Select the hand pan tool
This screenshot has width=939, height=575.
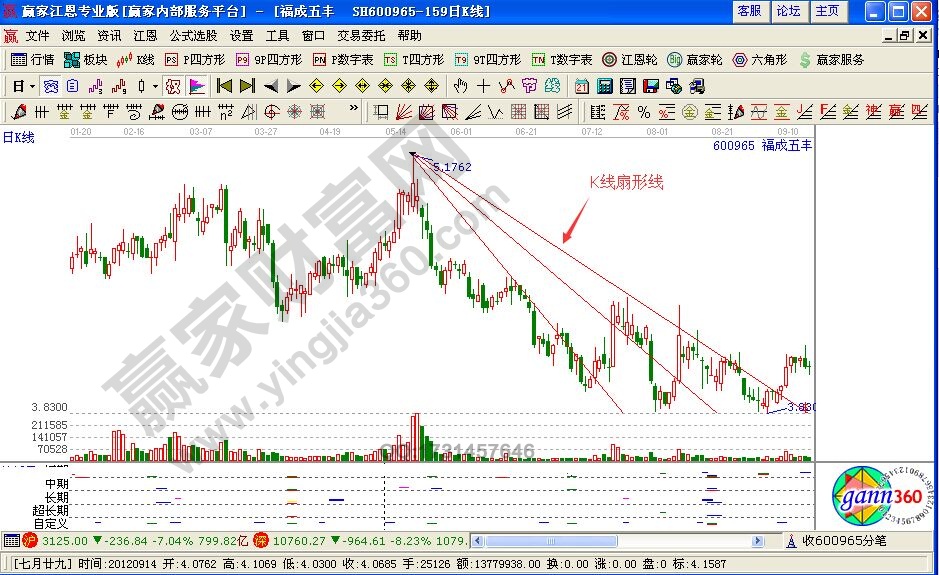(x=461, y=86)
